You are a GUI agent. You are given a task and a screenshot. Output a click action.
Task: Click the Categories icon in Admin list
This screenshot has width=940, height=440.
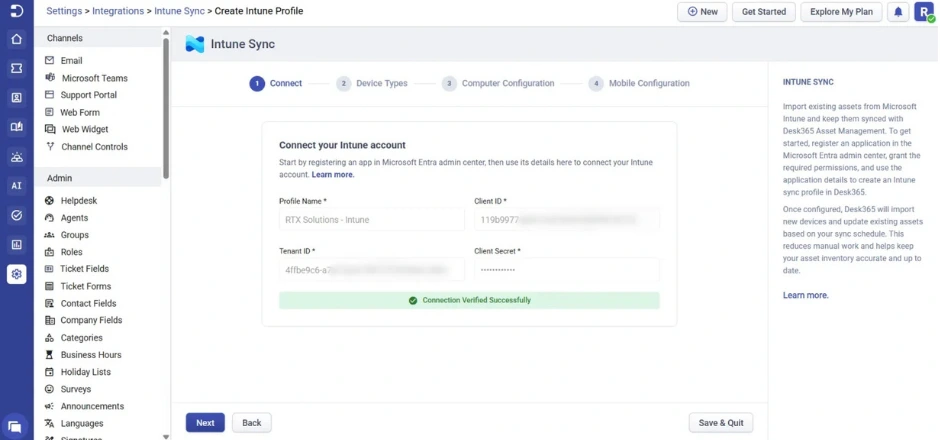[50, 338]
